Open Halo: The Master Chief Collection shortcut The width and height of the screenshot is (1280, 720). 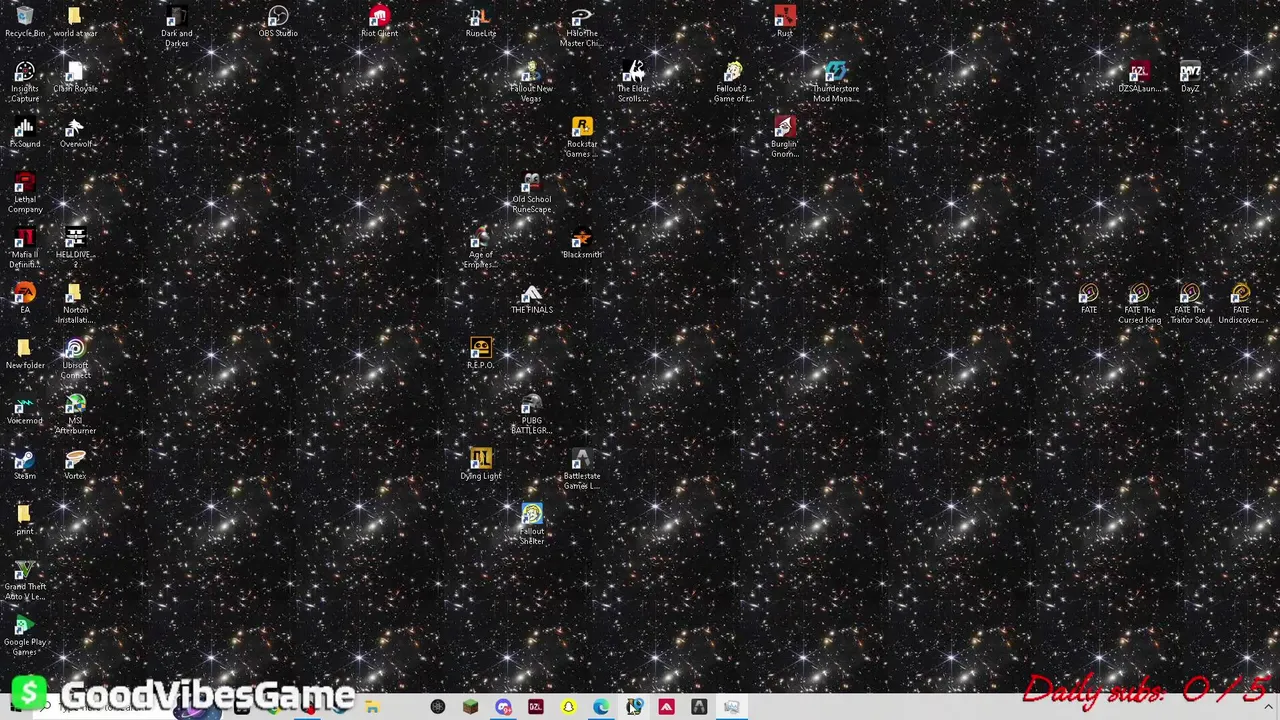point(582,26)
